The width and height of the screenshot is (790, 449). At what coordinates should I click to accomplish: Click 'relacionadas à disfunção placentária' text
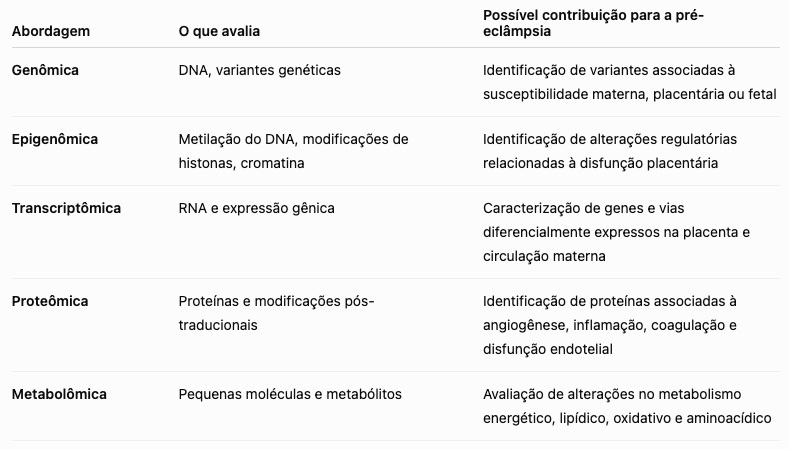tap(601, 163)
